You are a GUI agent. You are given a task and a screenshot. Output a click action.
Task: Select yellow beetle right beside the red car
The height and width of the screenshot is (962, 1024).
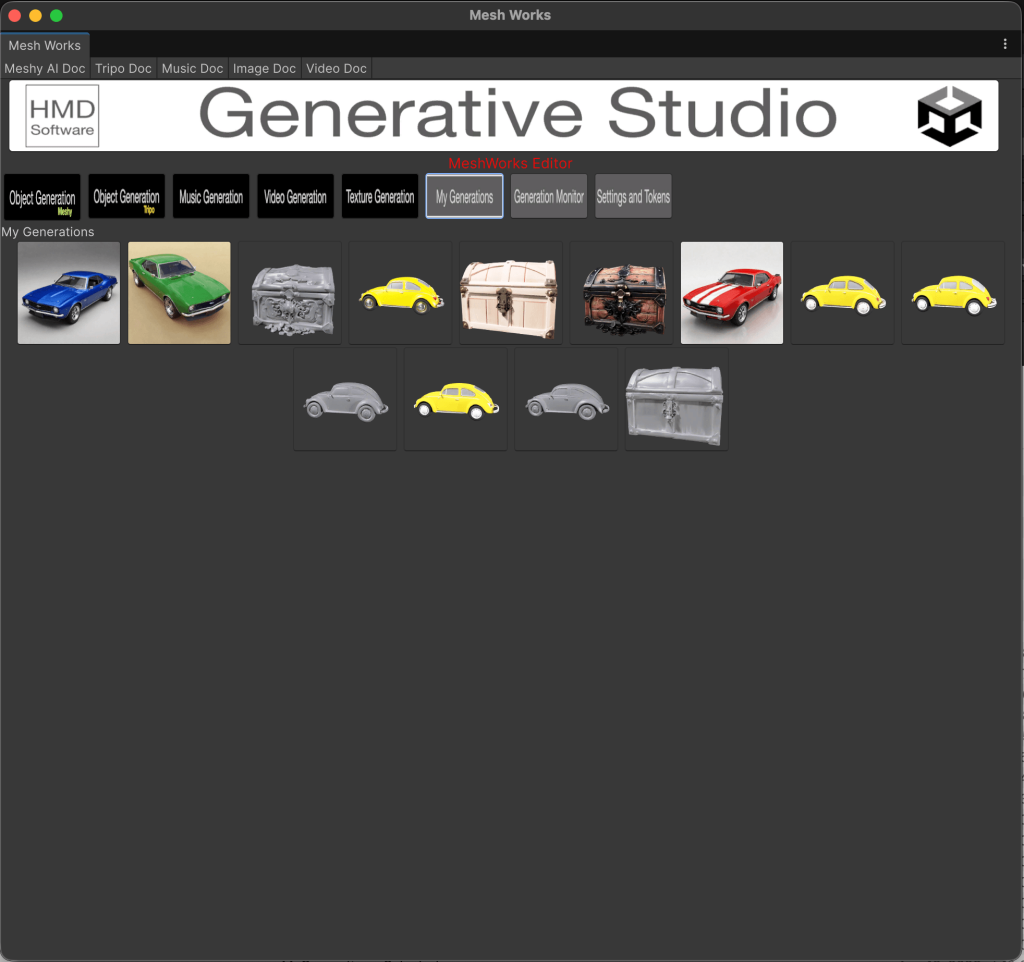pyautogui.click(x=842, y=293)
